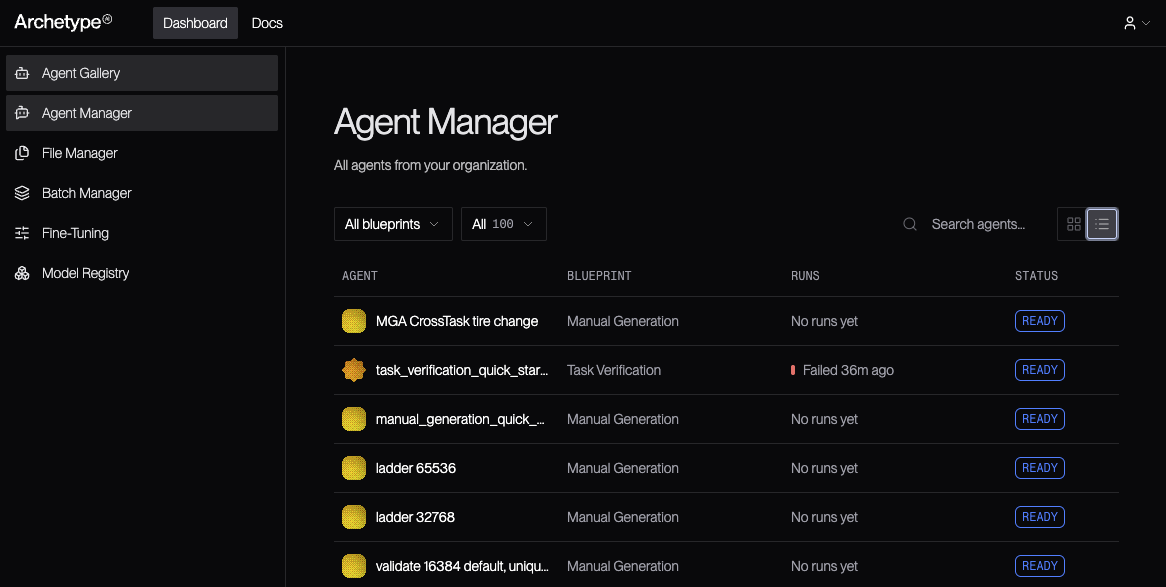Screen dimensions: 1166x587
Task: Open the All 100 status filter dropdown
Action: coord(503,224)
